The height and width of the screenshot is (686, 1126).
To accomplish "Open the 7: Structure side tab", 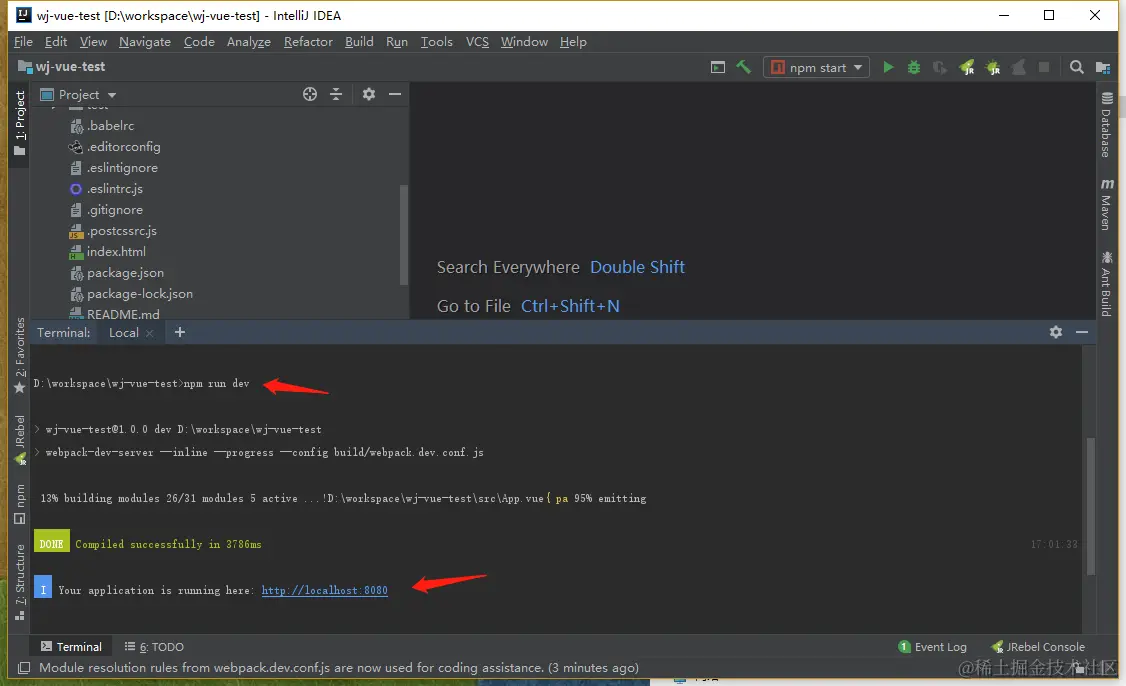I will (x=19, y=583).
